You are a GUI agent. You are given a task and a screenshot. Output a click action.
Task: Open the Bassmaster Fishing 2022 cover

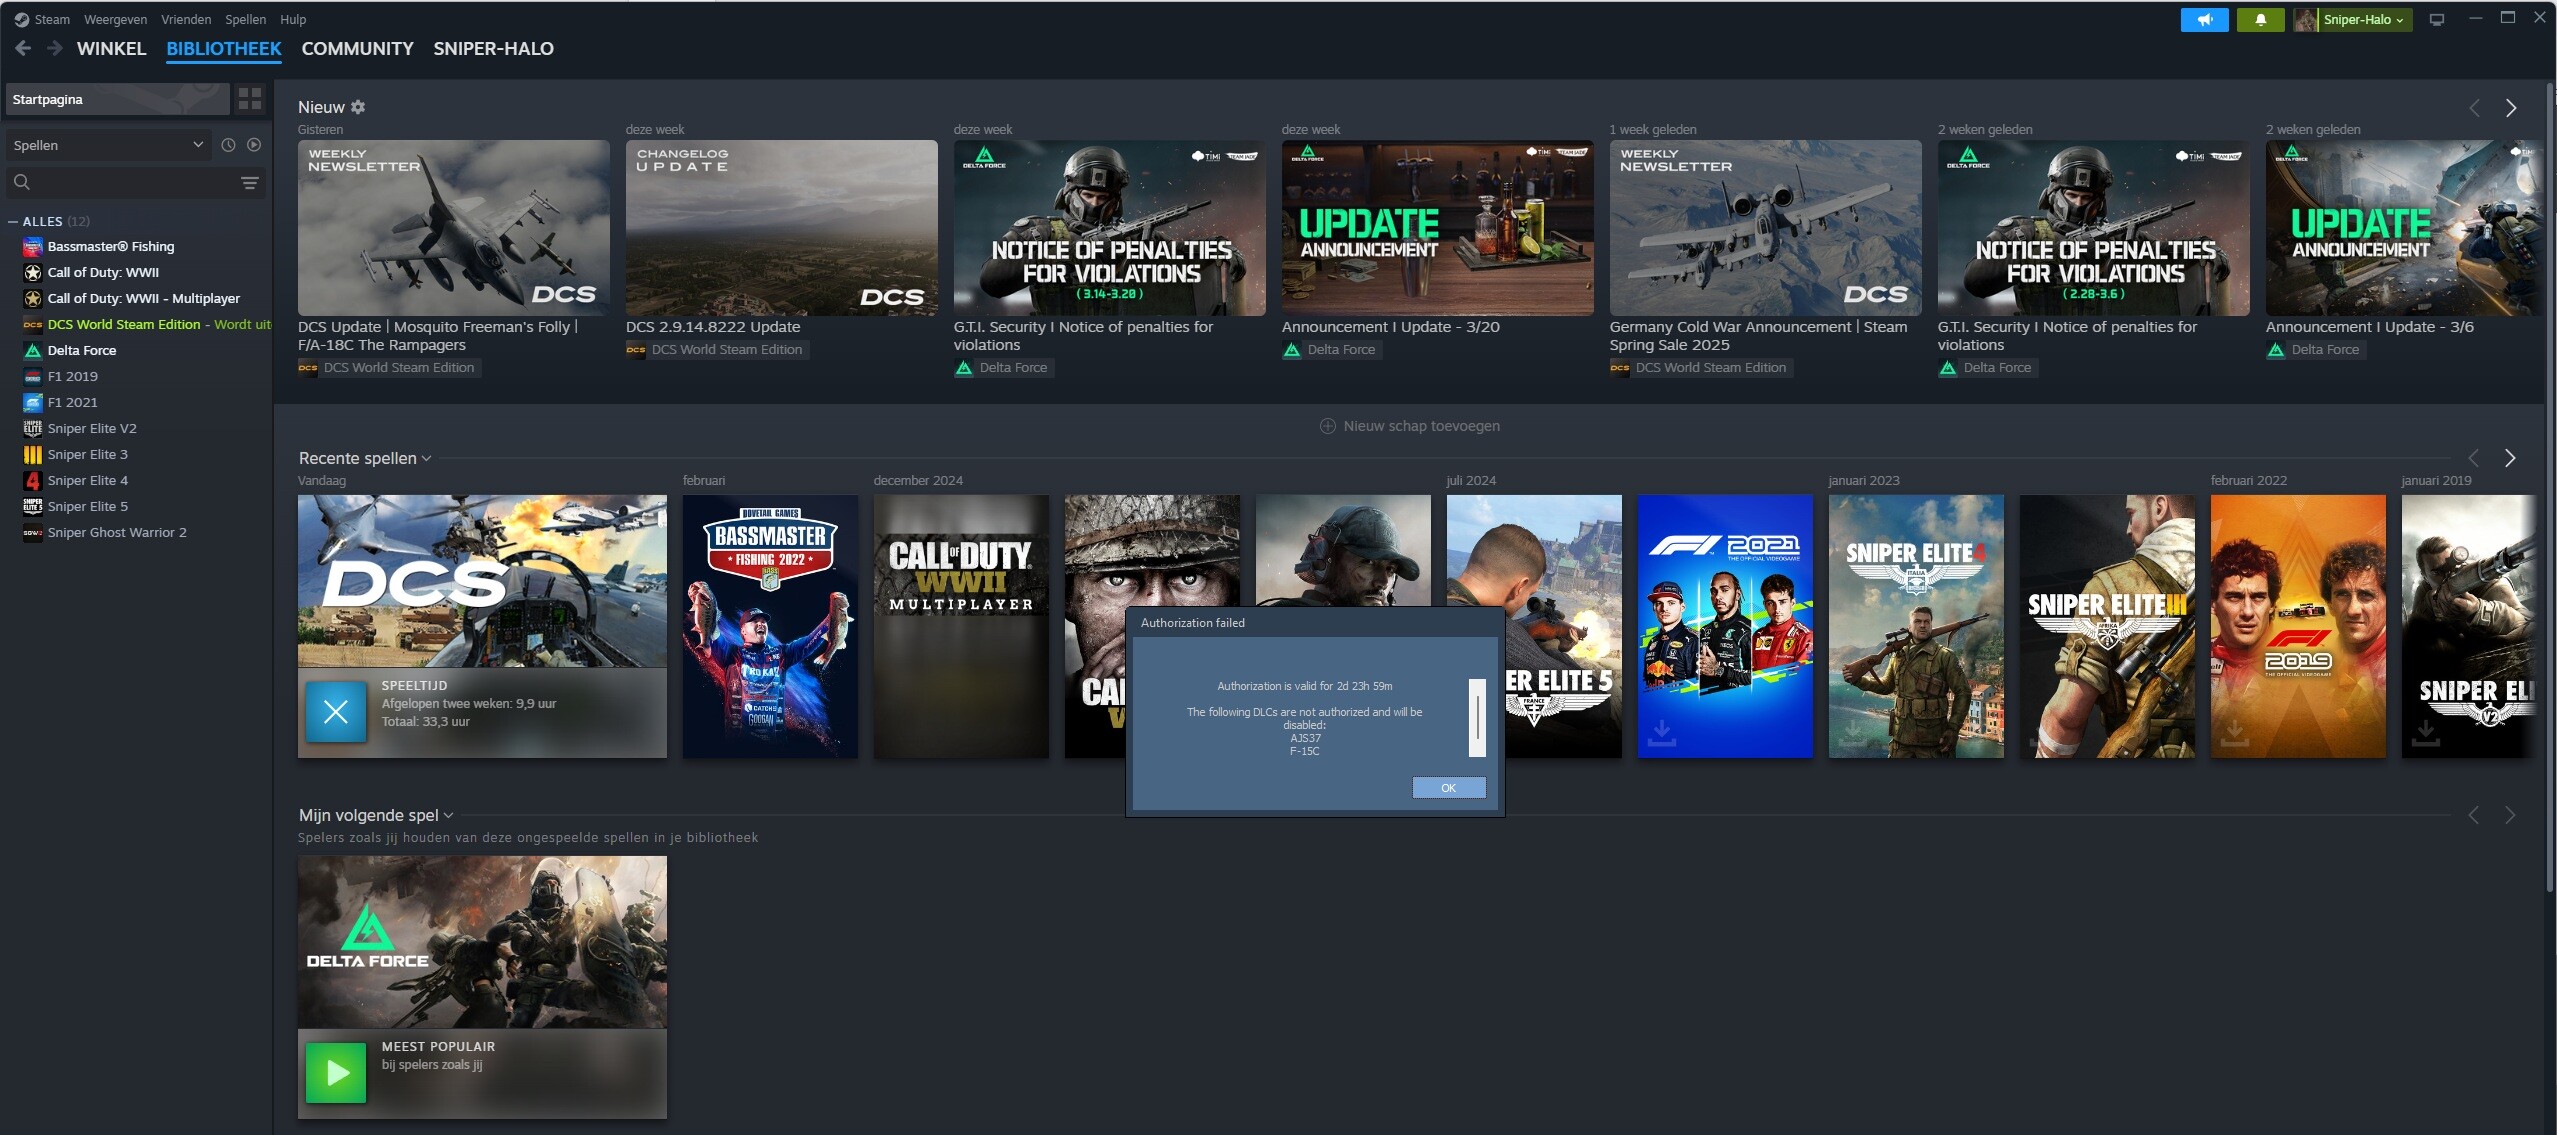[x=770, y=626]
